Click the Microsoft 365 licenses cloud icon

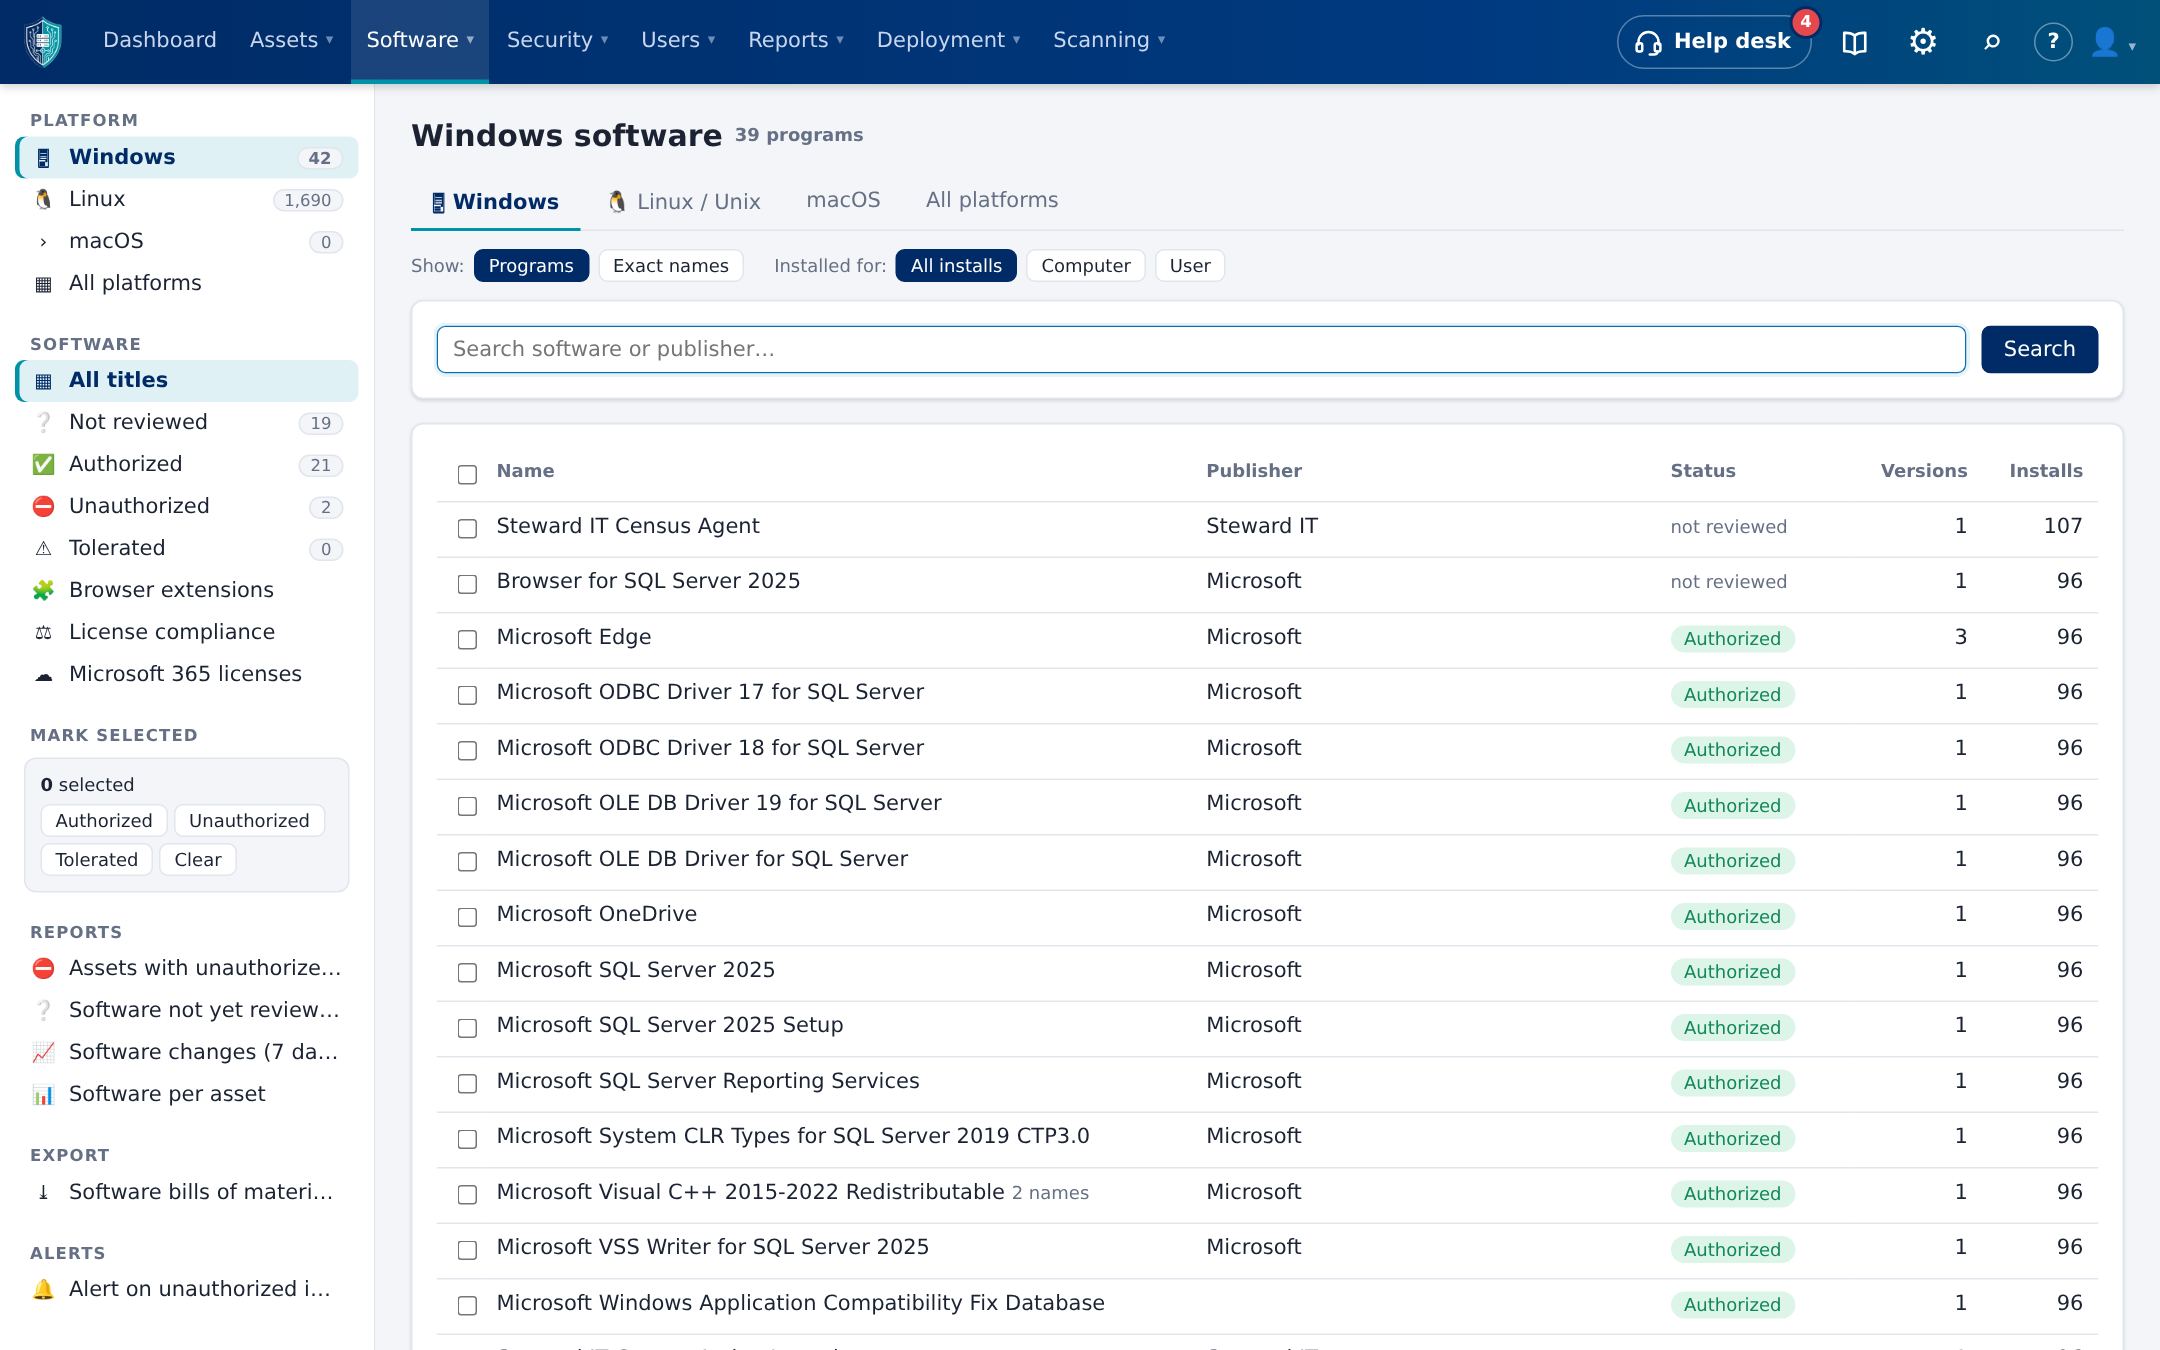tap(43, 674)
